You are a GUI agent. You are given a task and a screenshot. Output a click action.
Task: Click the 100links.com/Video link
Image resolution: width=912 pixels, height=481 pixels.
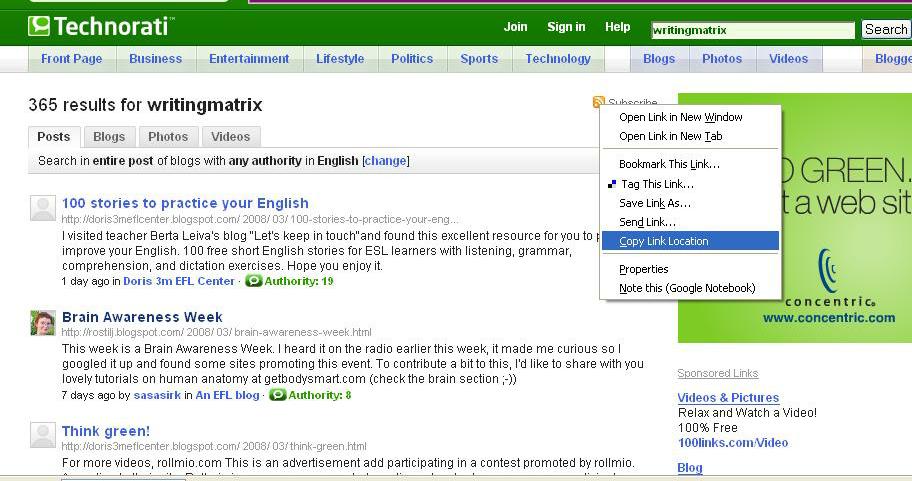[733, 443]
